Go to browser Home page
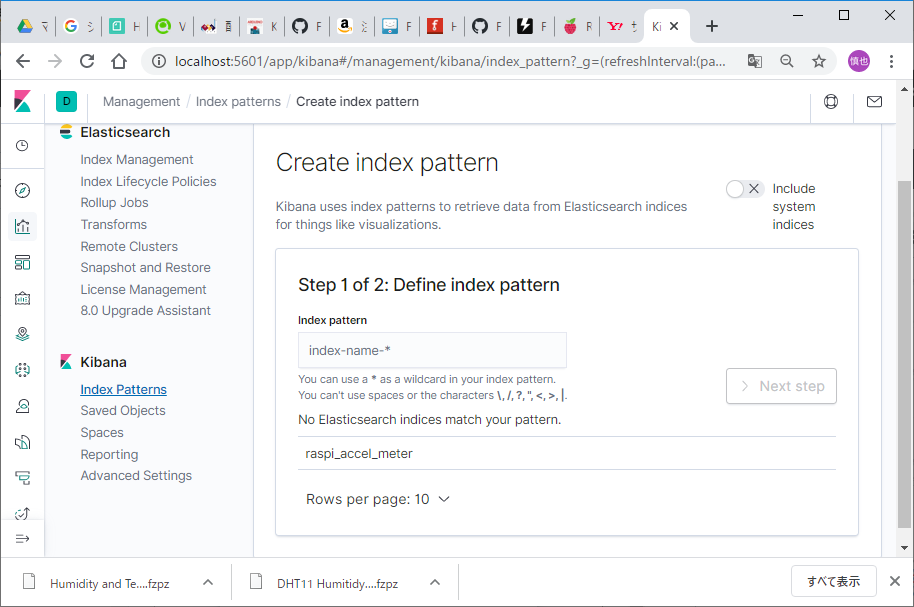Viewport: 914px width, 607px height. click(x=119, y=61)
